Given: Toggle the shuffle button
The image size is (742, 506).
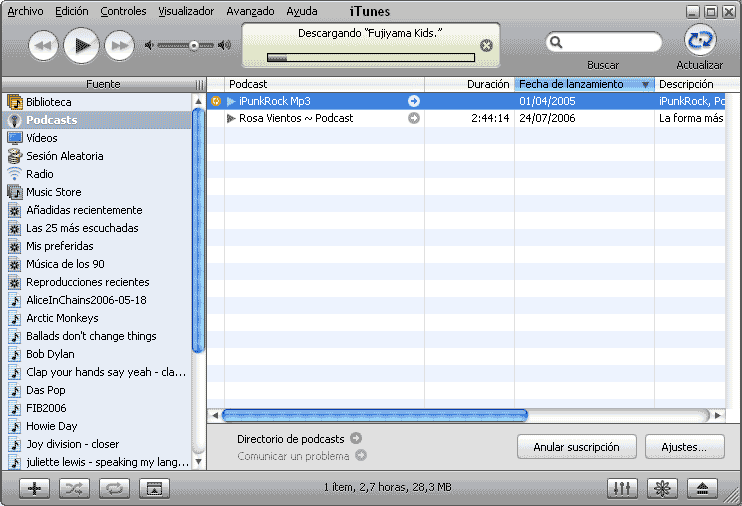Looking at the screenshot, I should (74, 488).
